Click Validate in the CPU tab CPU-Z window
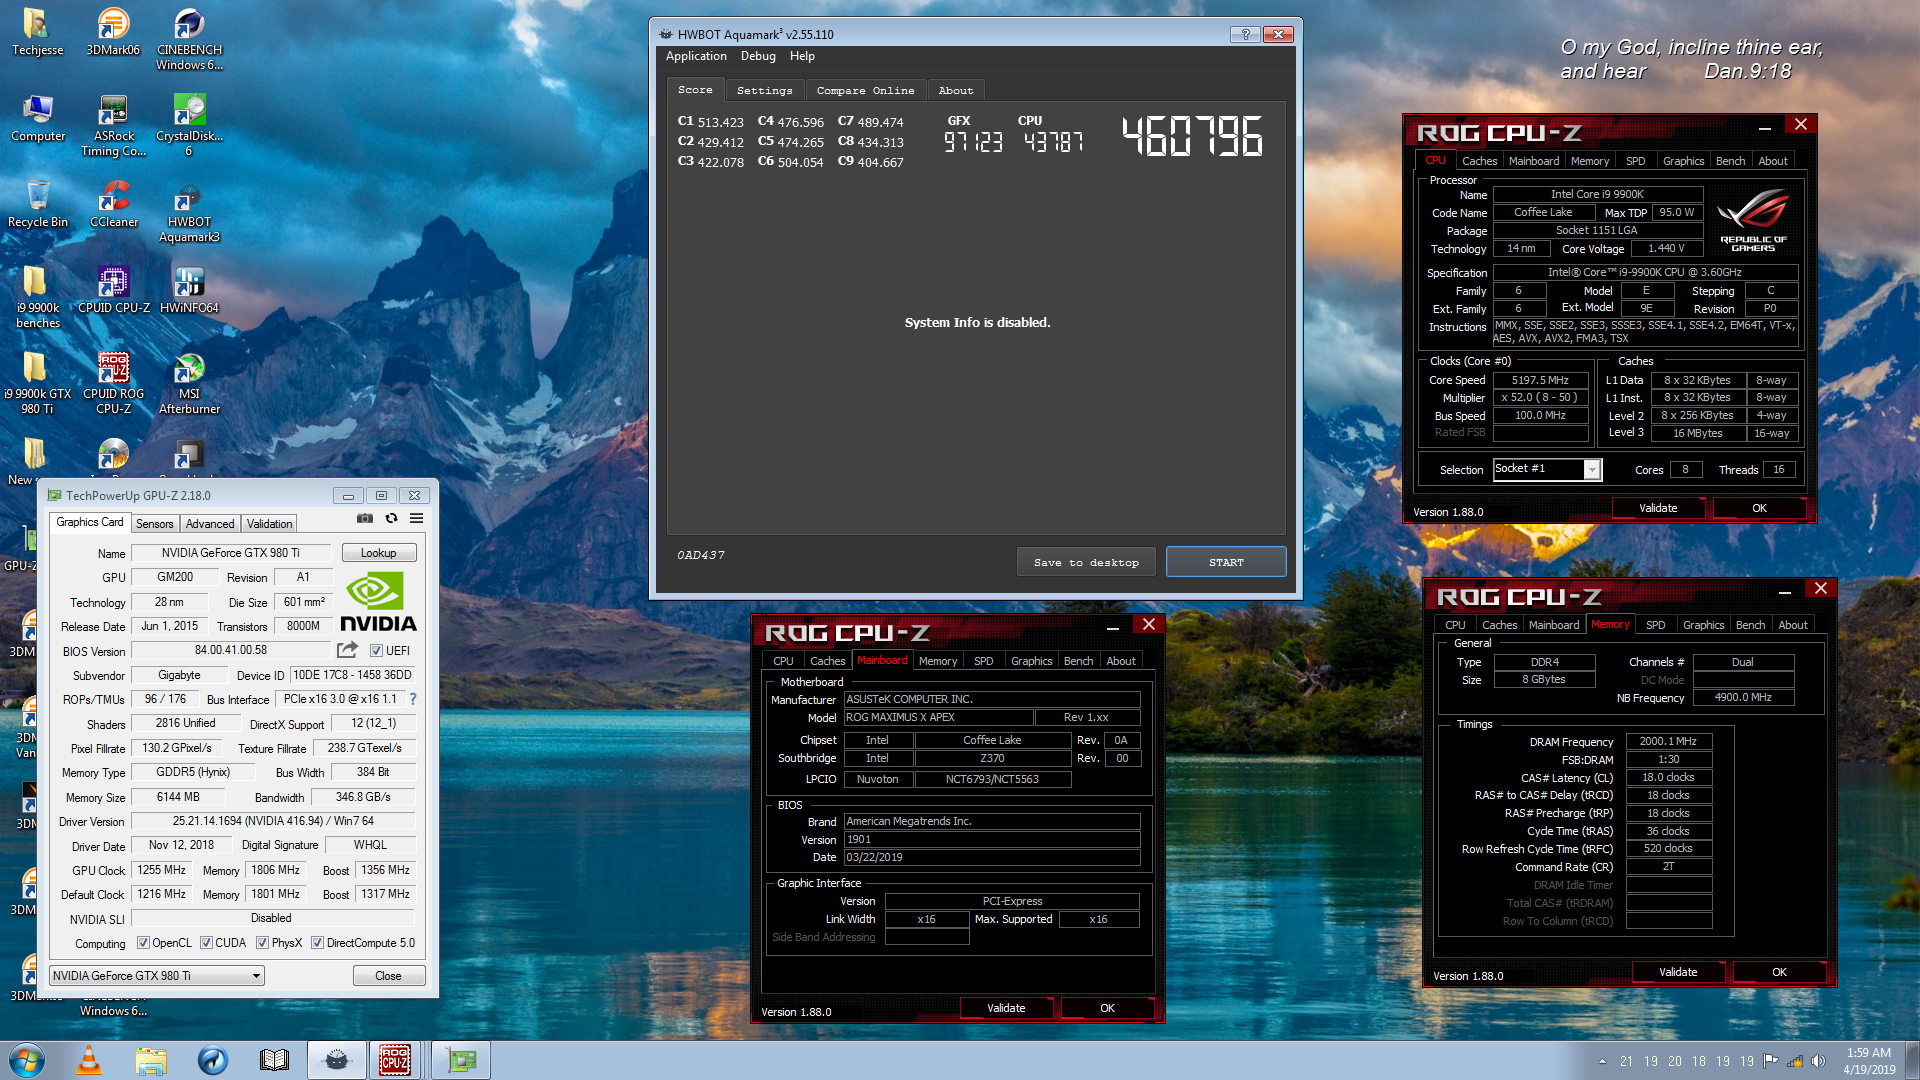This screenshot has width=1920, height=1080. tap(1658, 508)
